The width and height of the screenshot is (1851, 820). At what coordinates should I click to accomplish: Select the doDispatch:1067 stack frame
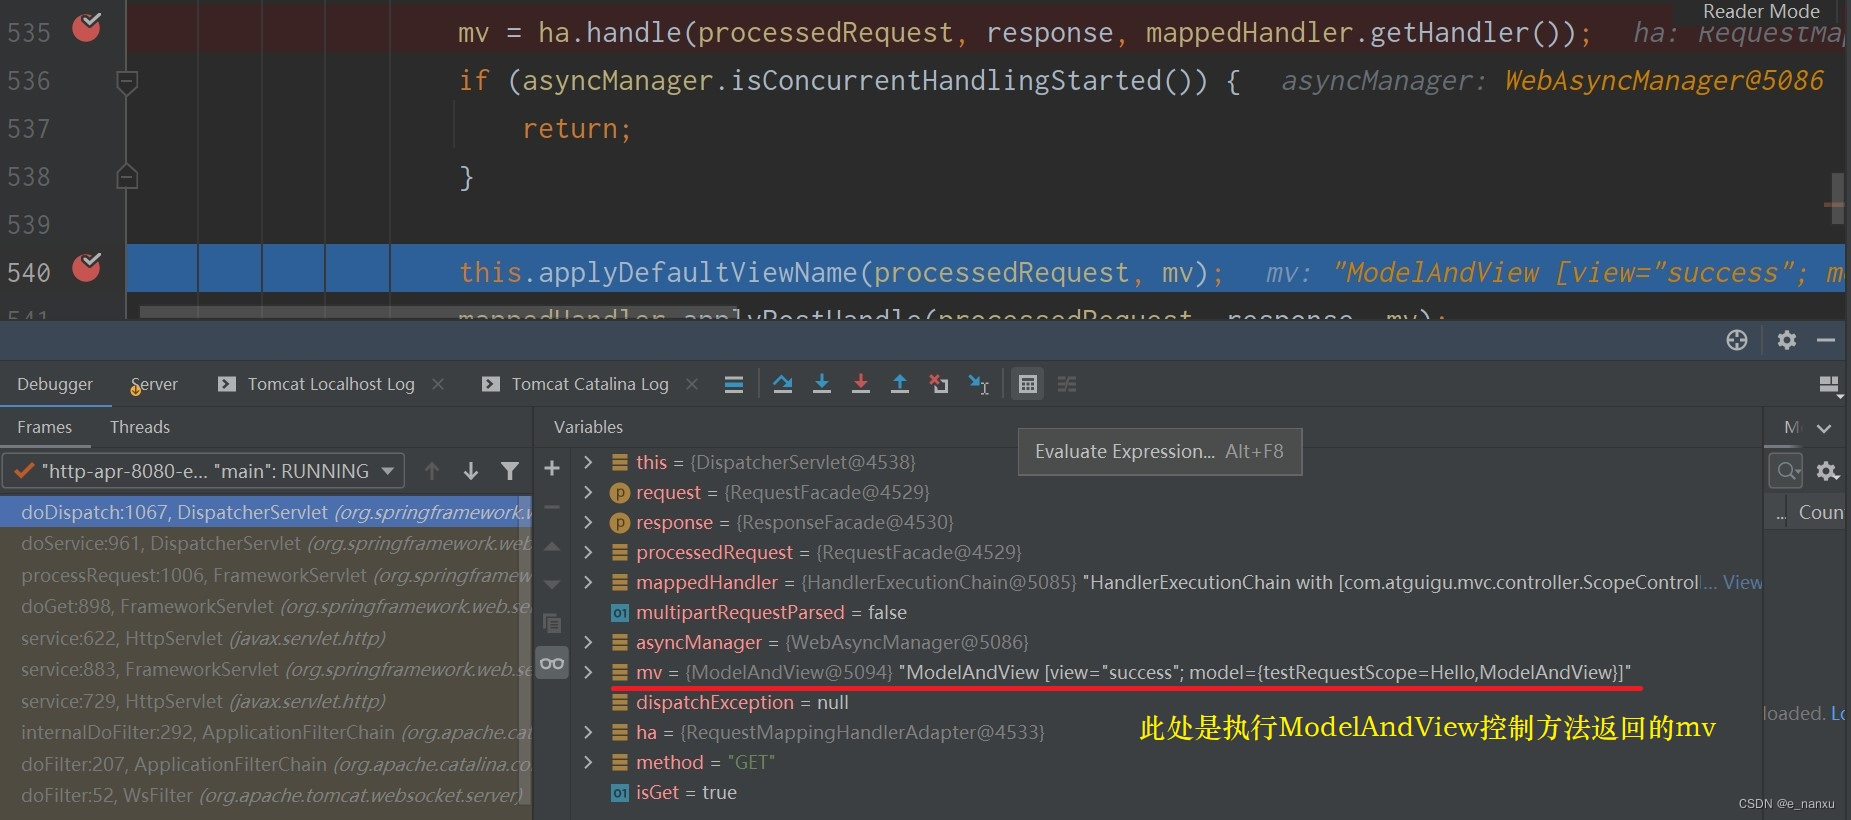(x=265, y=512)
